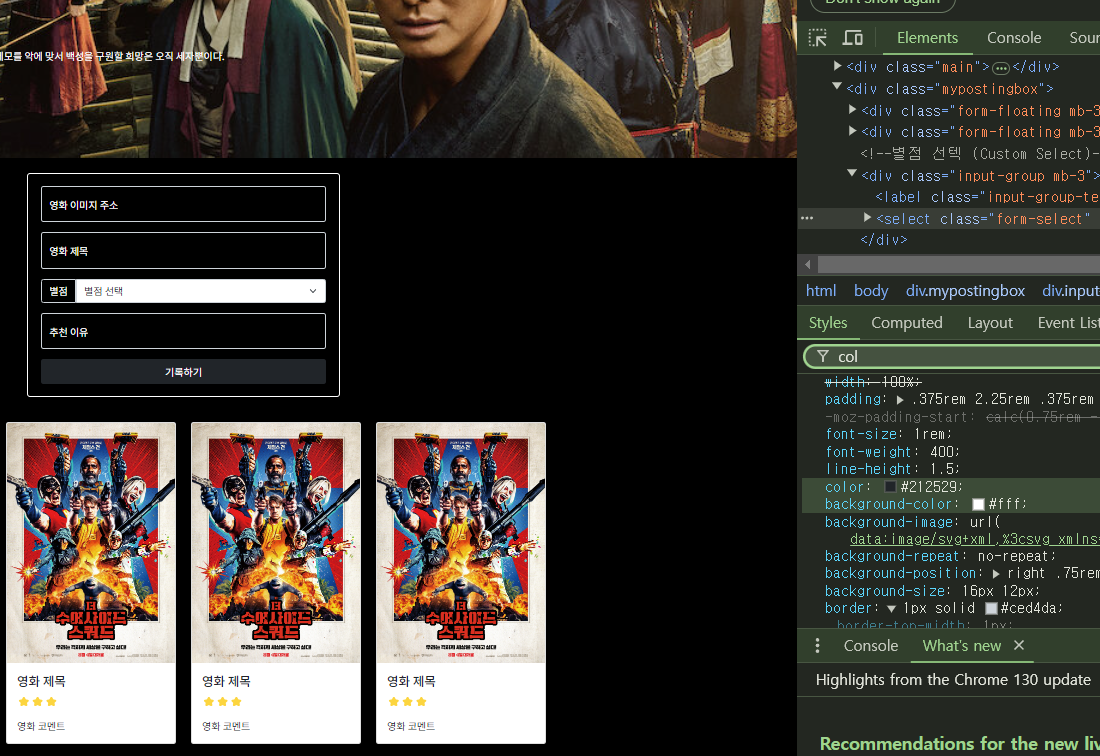Viewport: 1100px width, 756px height.
Task: Click the font-weight: 400 declaration
Action: tap(892, 452)
